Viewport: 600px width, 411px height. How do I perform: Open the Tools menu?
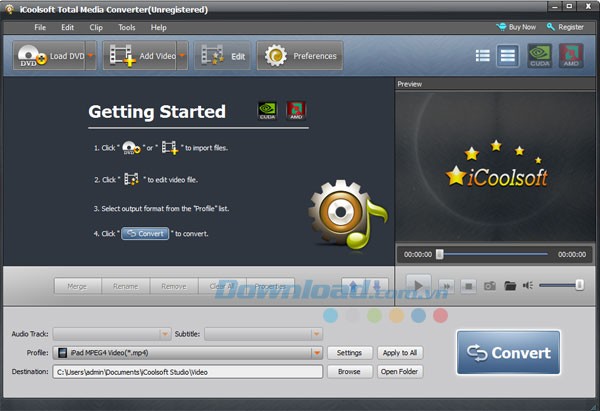click(x=126, y=28)
